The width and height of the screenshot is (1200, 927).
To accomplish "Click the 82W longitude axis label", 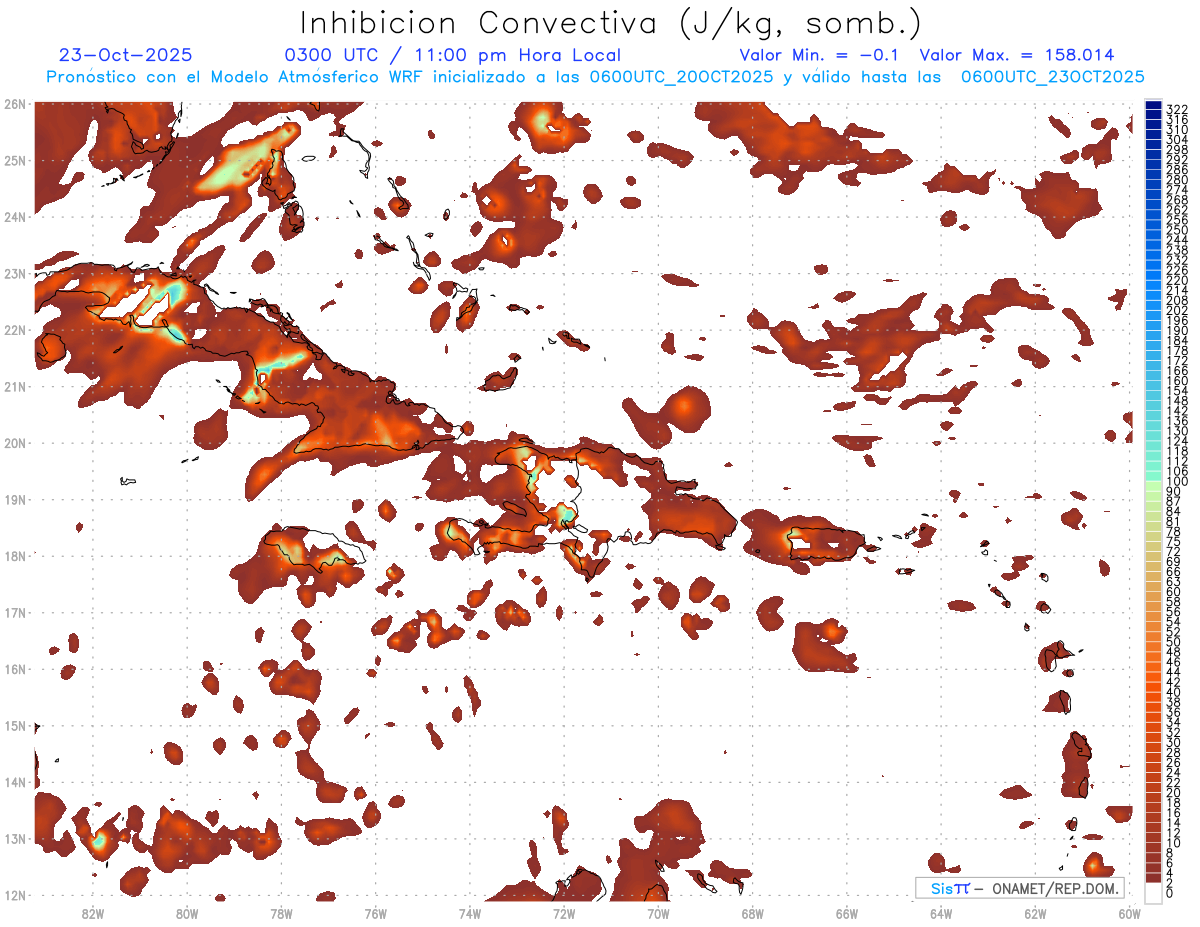I will pyautogui.click(x=93, y=913).
